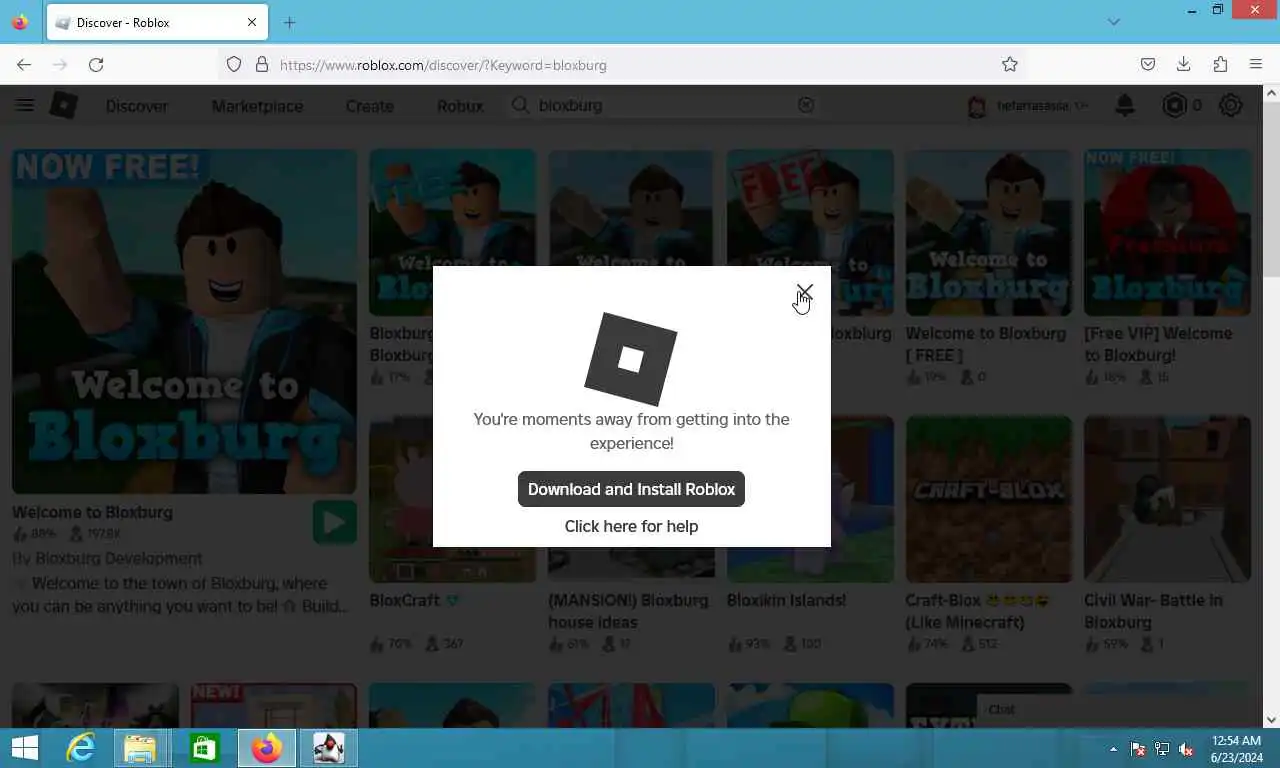
Task: Open File Explorer from the taskbar
Action: tap(141, 748)
